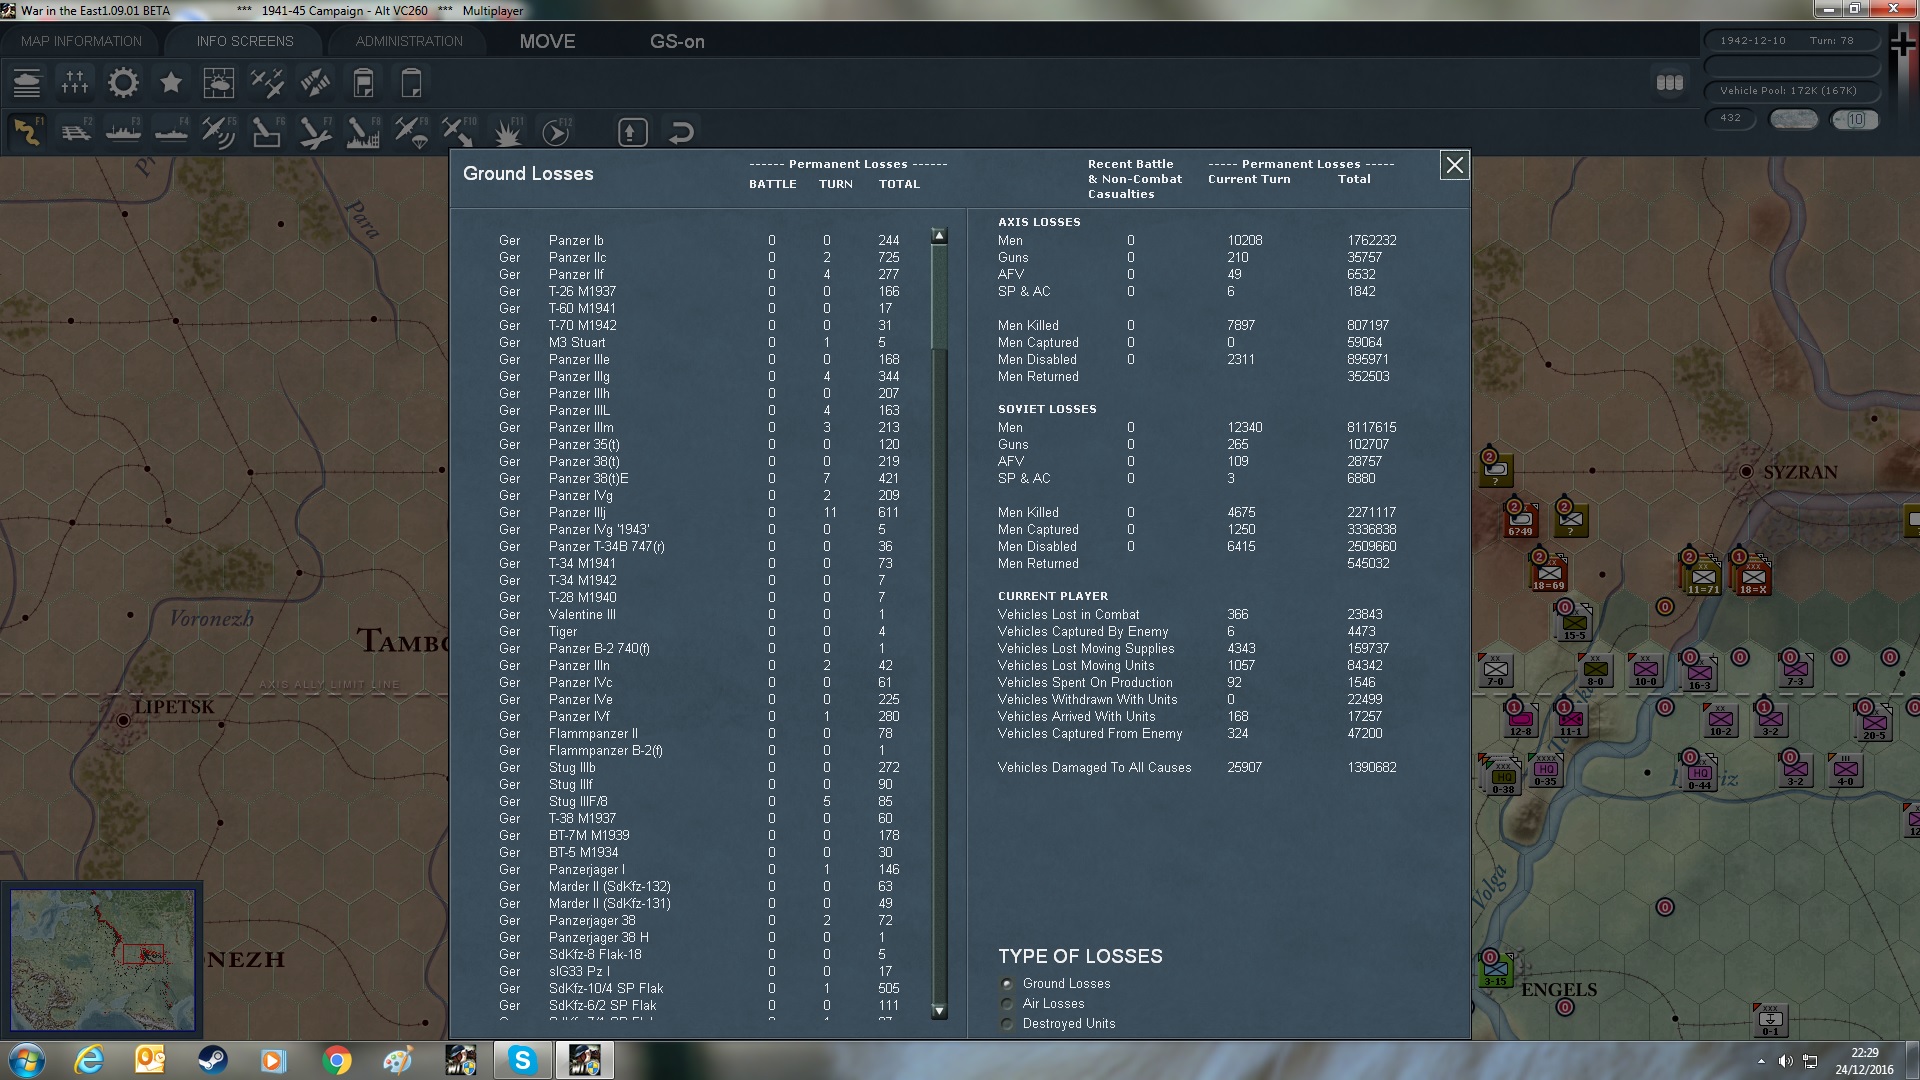Close the Ground Losses window
The image size is (1920, 1080).
tap(1454, 165)
